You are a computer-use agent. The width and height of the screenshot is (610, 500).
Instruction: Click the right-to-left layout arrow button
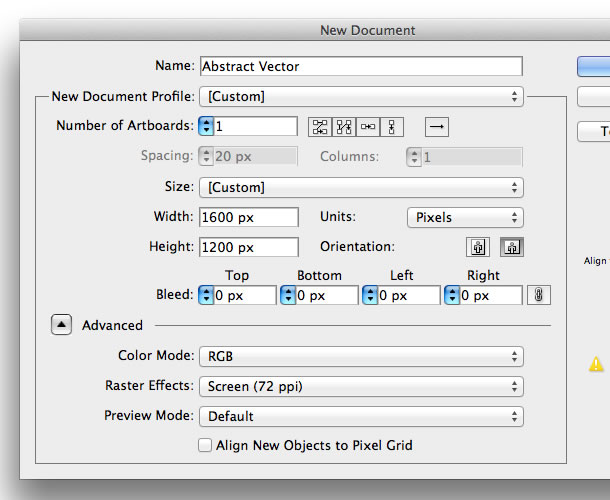437,127
